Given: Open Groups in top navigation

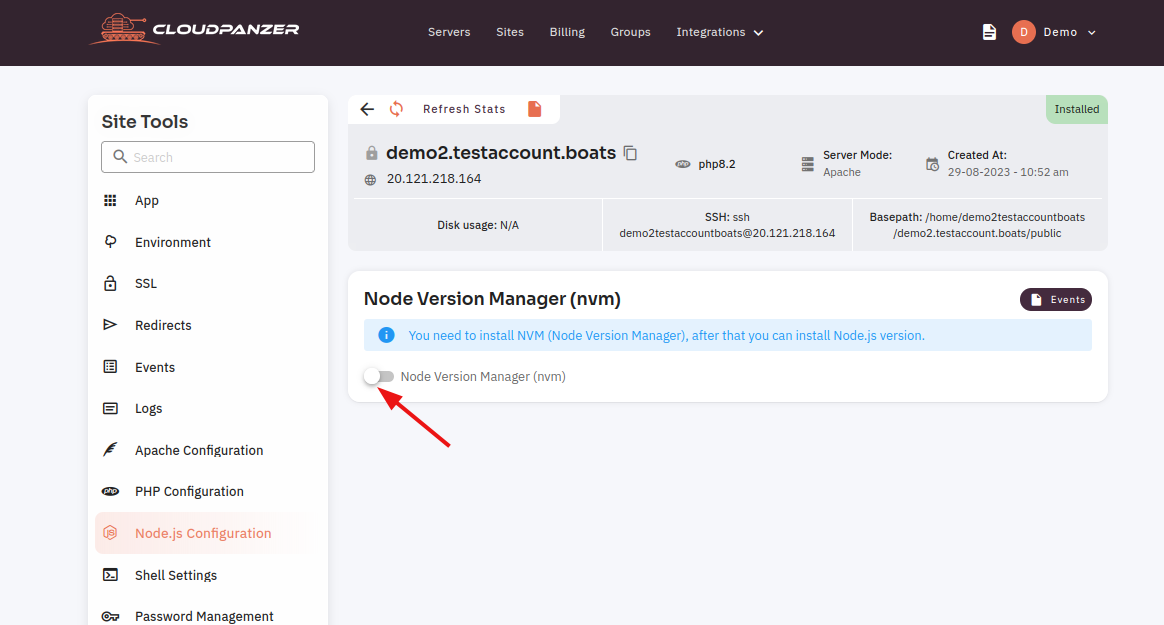Looking at the screenshot, I should (x=630, y=32).
